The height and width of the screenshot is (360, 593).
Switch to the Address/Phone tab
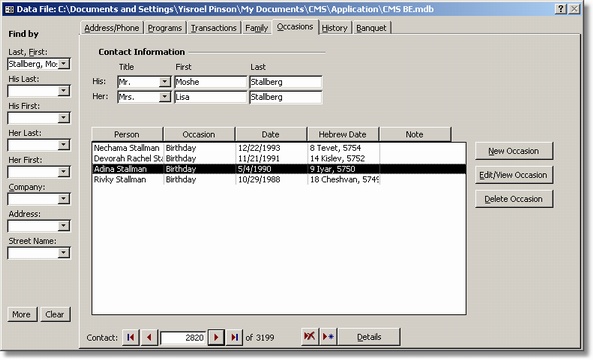112,28
